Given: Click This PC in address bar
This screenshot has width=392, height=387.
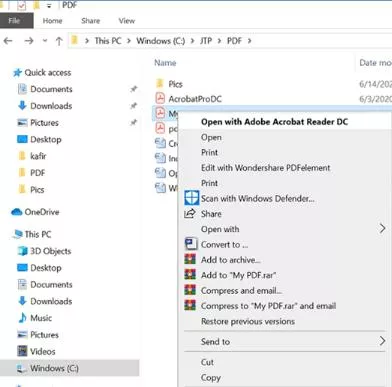Looking at the screenshot, I should coord(108,41).
